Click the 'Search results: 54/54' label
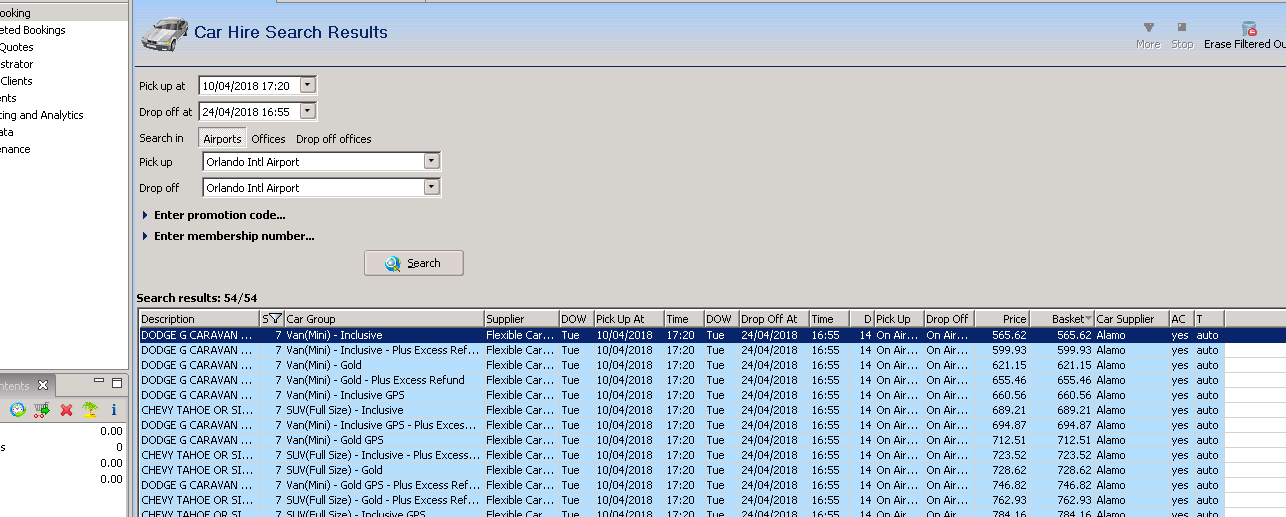This screenshot has height=517, width=1286. [197, 298]
